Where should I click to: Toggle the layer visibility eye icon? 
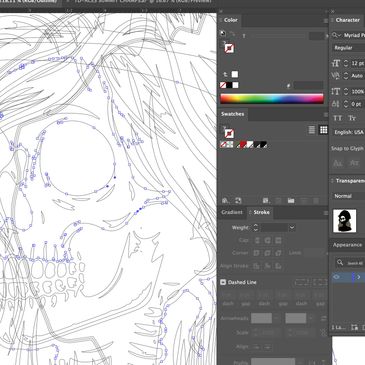pyautogui.click(x=336, y=277)
